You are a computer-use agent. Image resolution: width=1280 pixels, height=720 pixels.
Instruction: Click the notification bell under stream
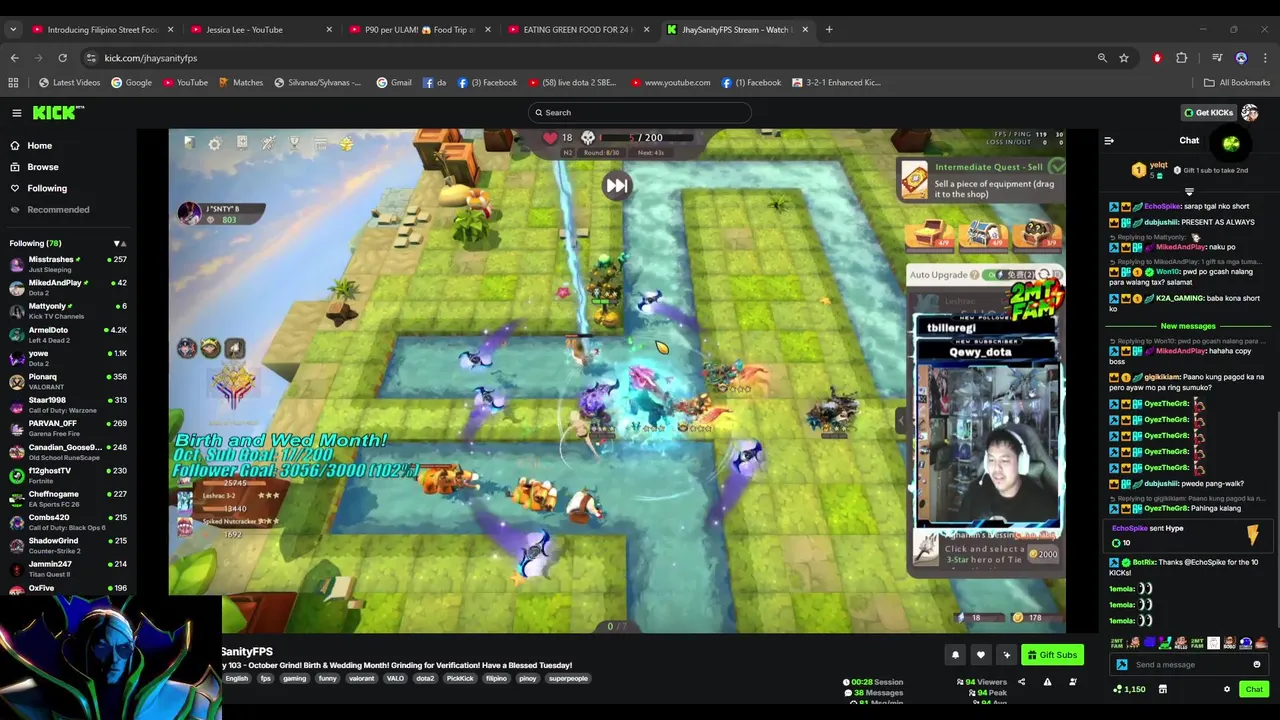(x=955, y=655)
